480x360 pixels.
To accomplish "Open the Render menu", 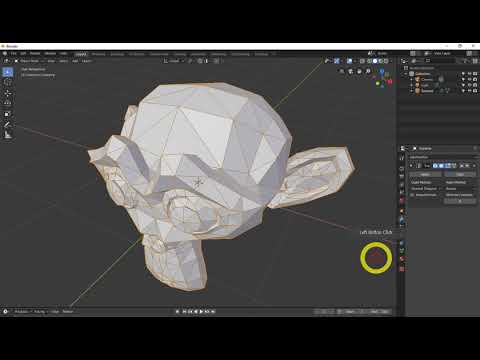I will pos(35,53).
